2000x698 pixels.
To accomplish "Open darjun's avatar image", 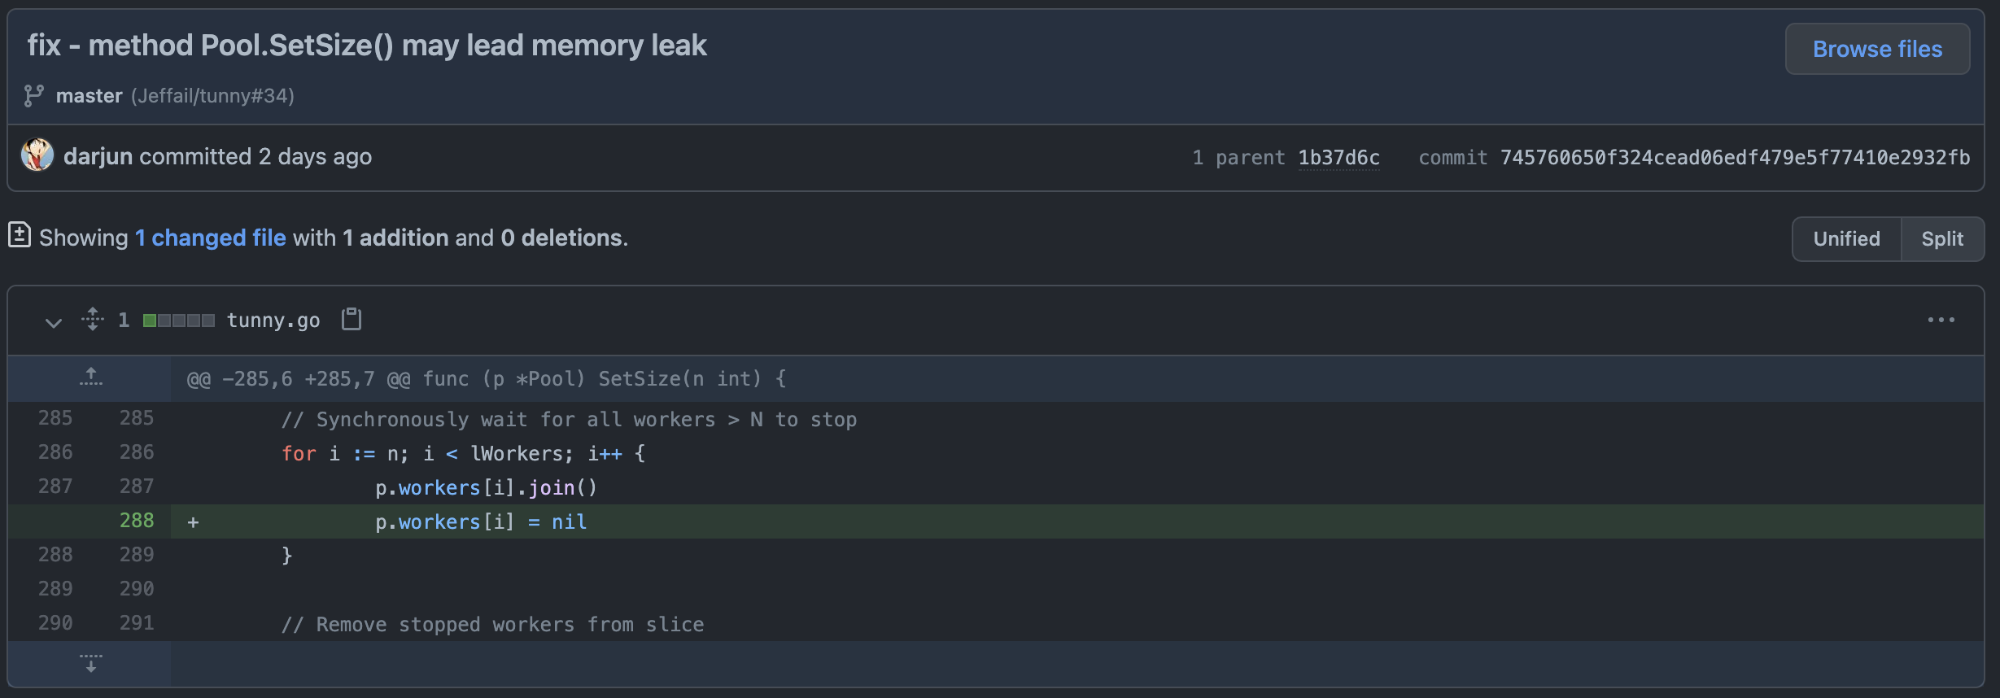I will point(37,155).
